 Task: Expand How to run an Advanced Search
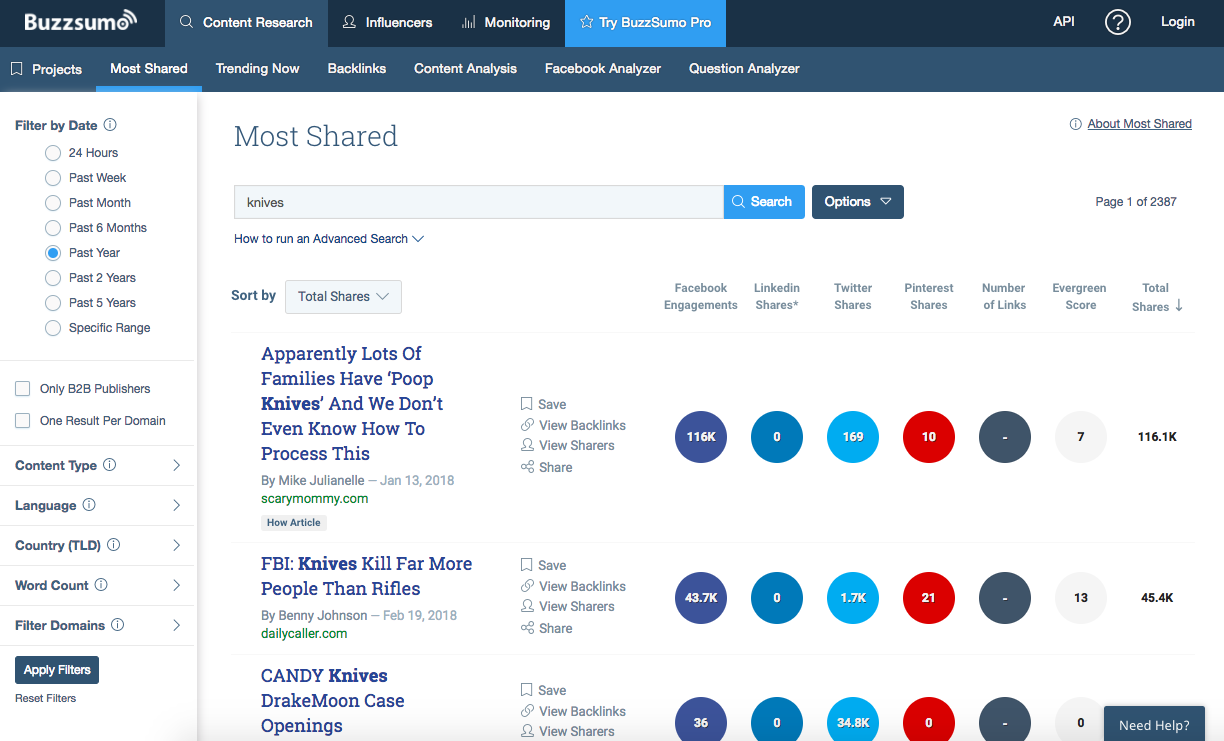(x=329, y=239)
